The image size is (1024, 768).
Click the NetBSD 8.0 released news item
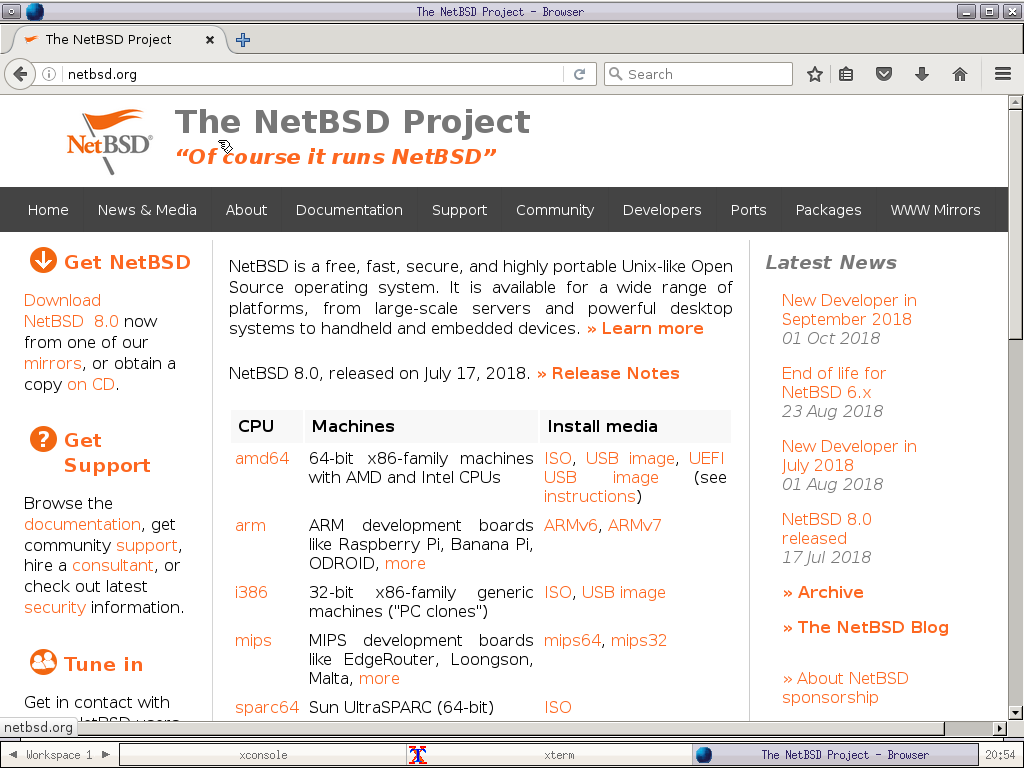[826, 528]
